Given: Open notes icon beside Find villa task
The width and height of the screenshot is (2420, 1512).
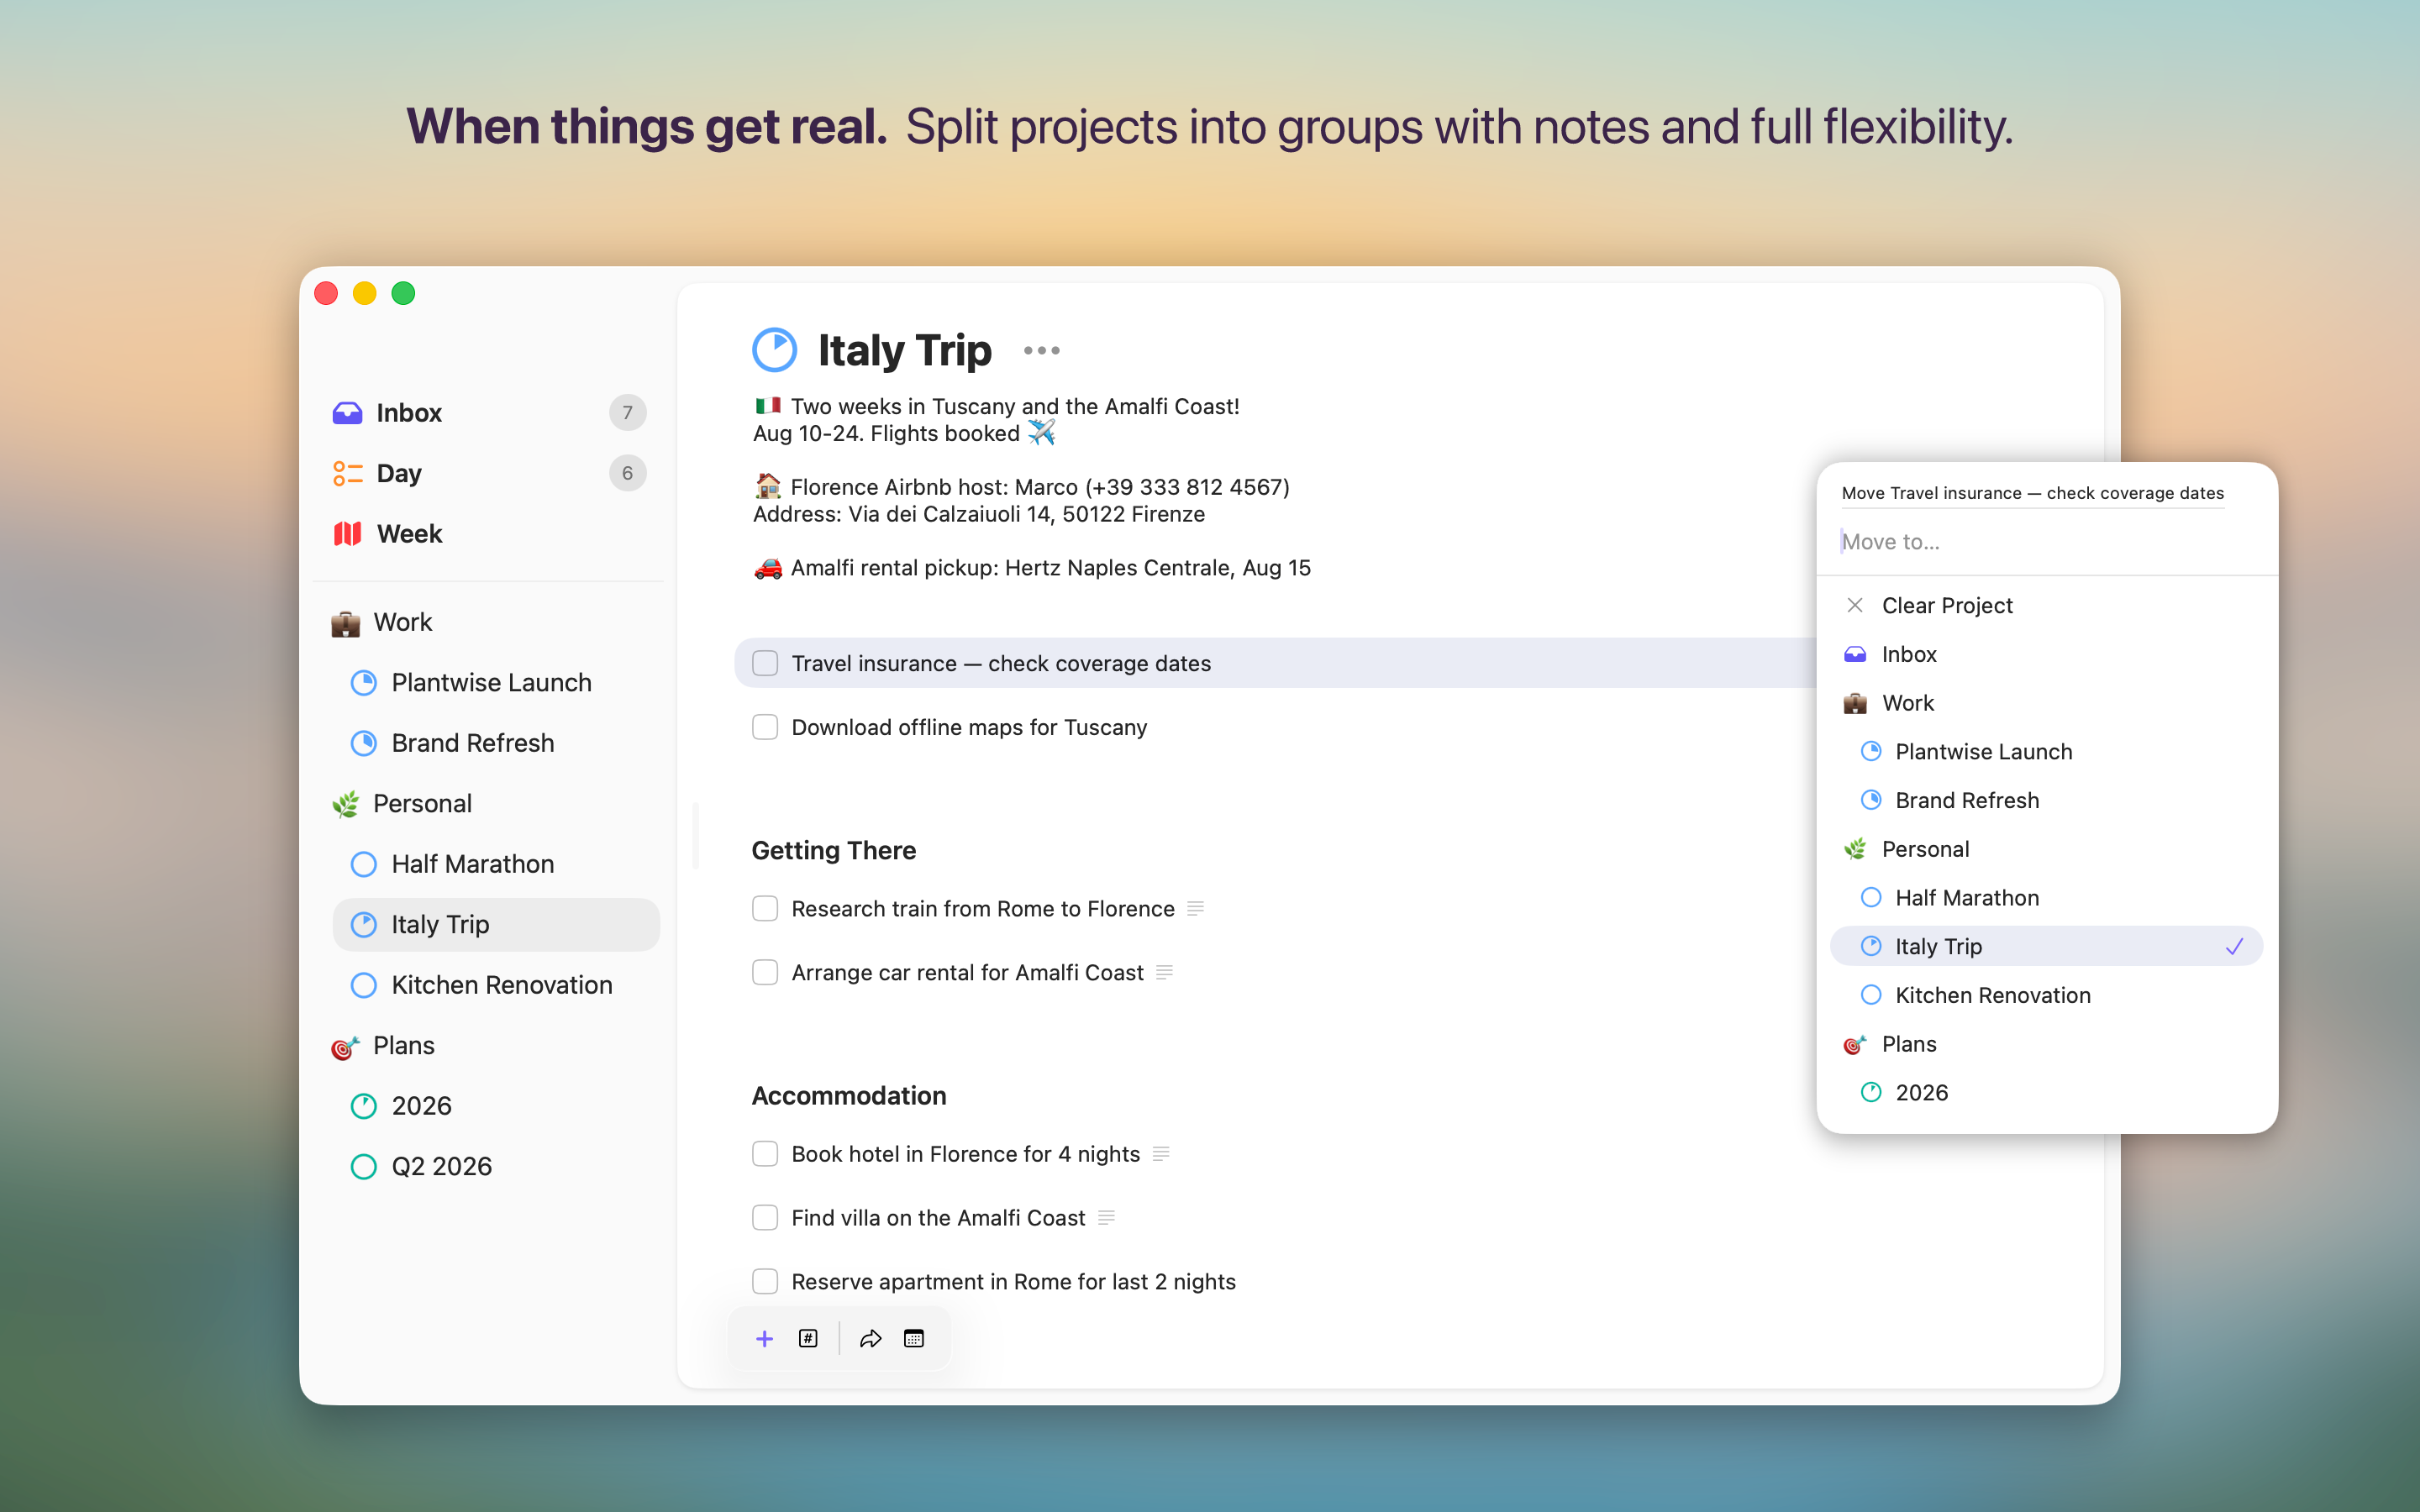Looking at the screenshot, I should coord(1106,1218).
